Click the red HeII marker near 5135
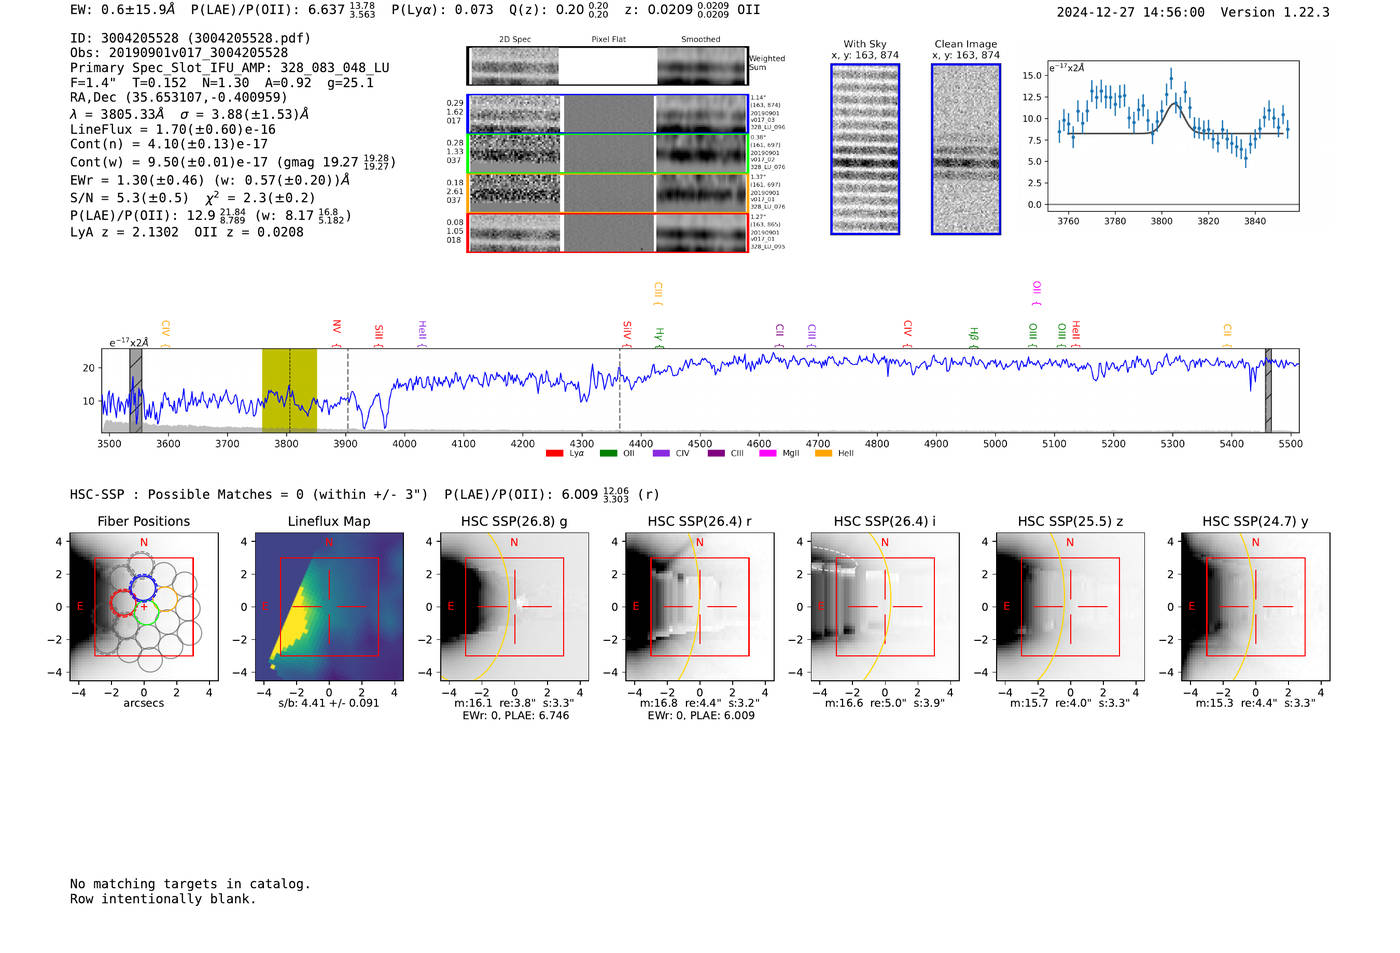 (1076, 334)
